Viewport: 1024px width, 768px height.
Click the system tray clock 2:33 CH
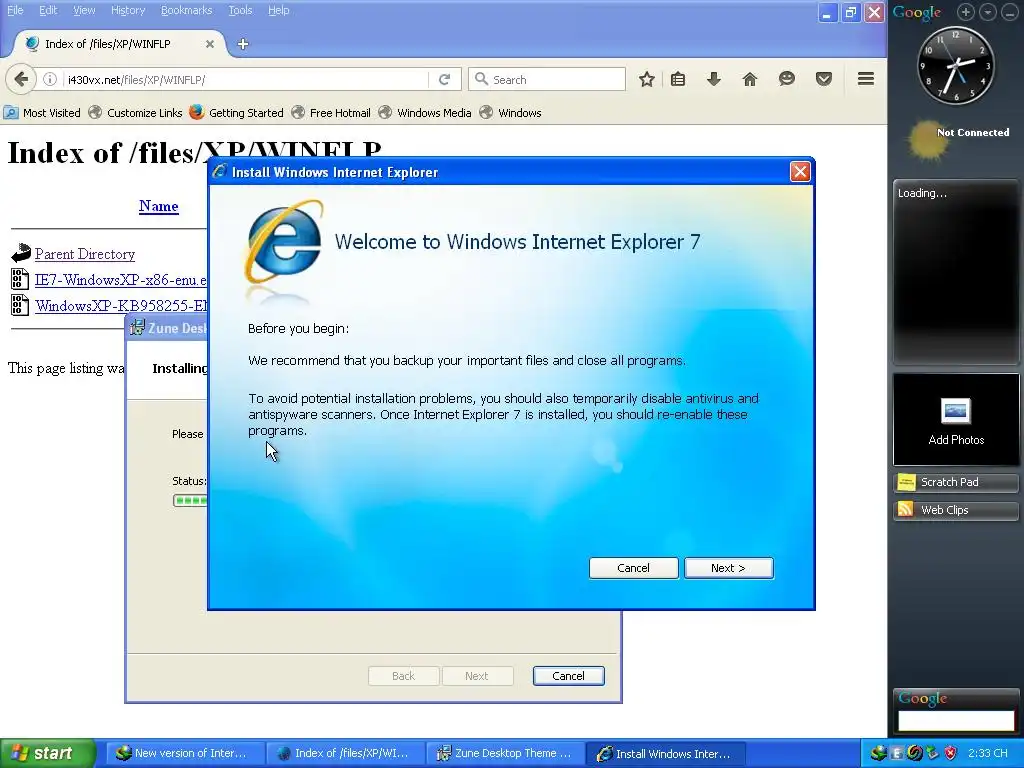tap(987, 754)
